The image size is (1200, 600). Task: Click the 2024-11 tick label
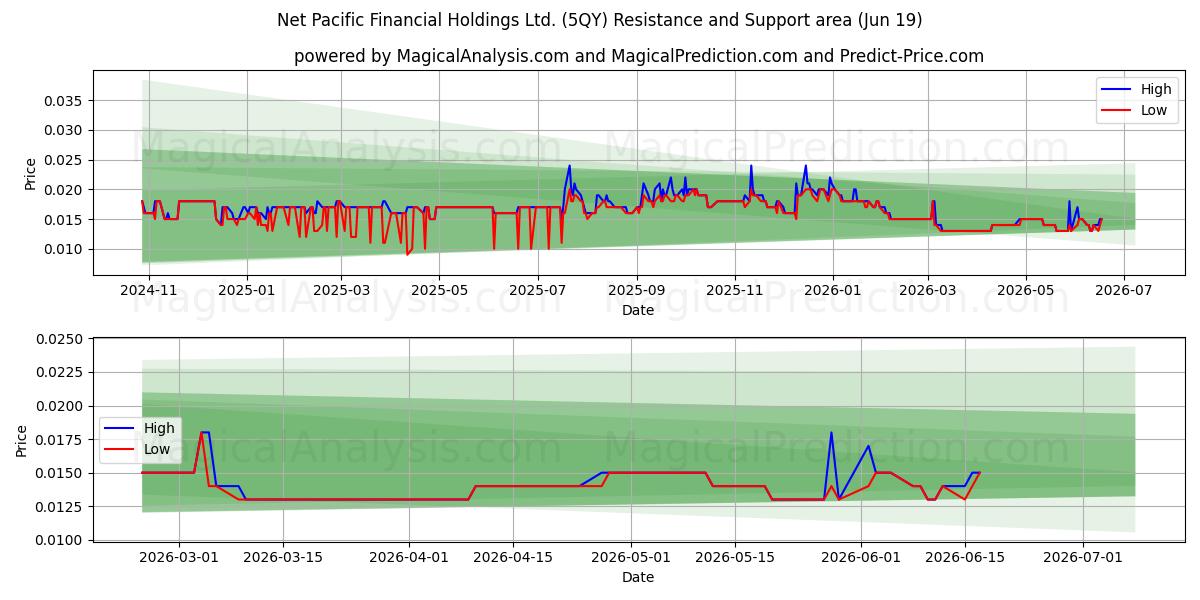pyautogui.click(x=149, y=290)
